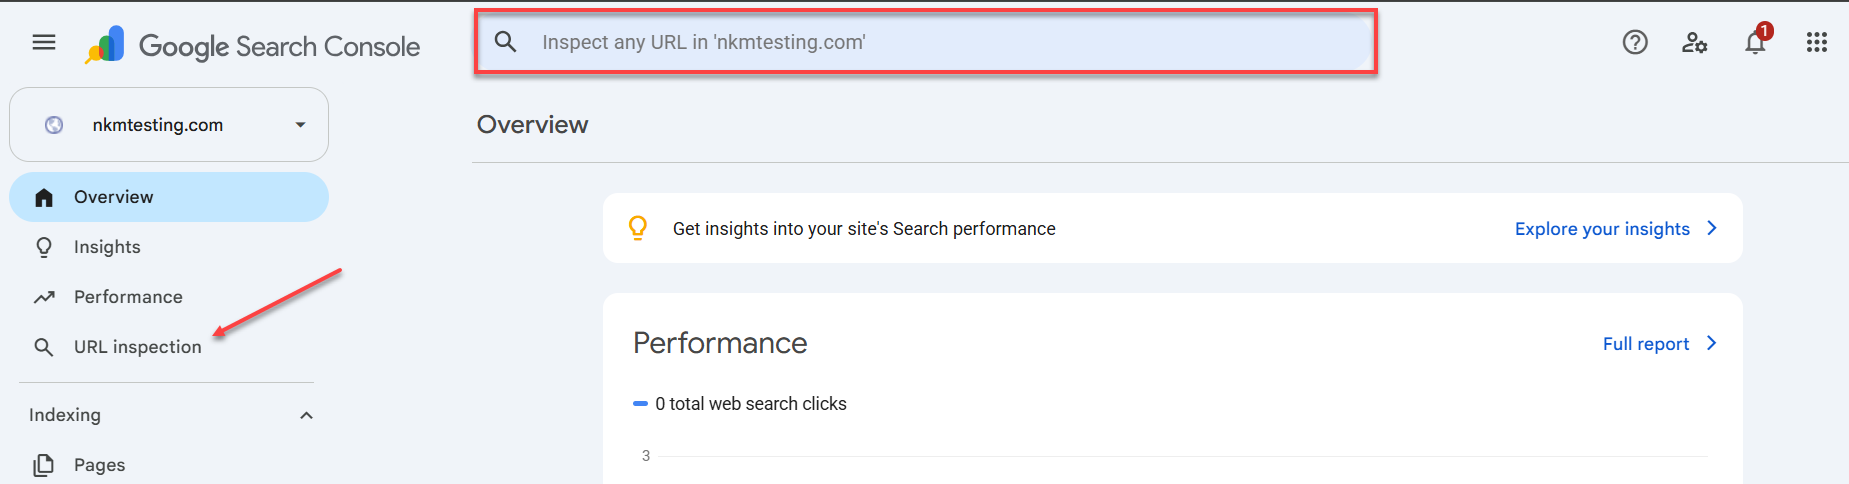Click the Performance trend arrow icon
The width and height of the screenshot is (1849, 484).
click(44, 297)
